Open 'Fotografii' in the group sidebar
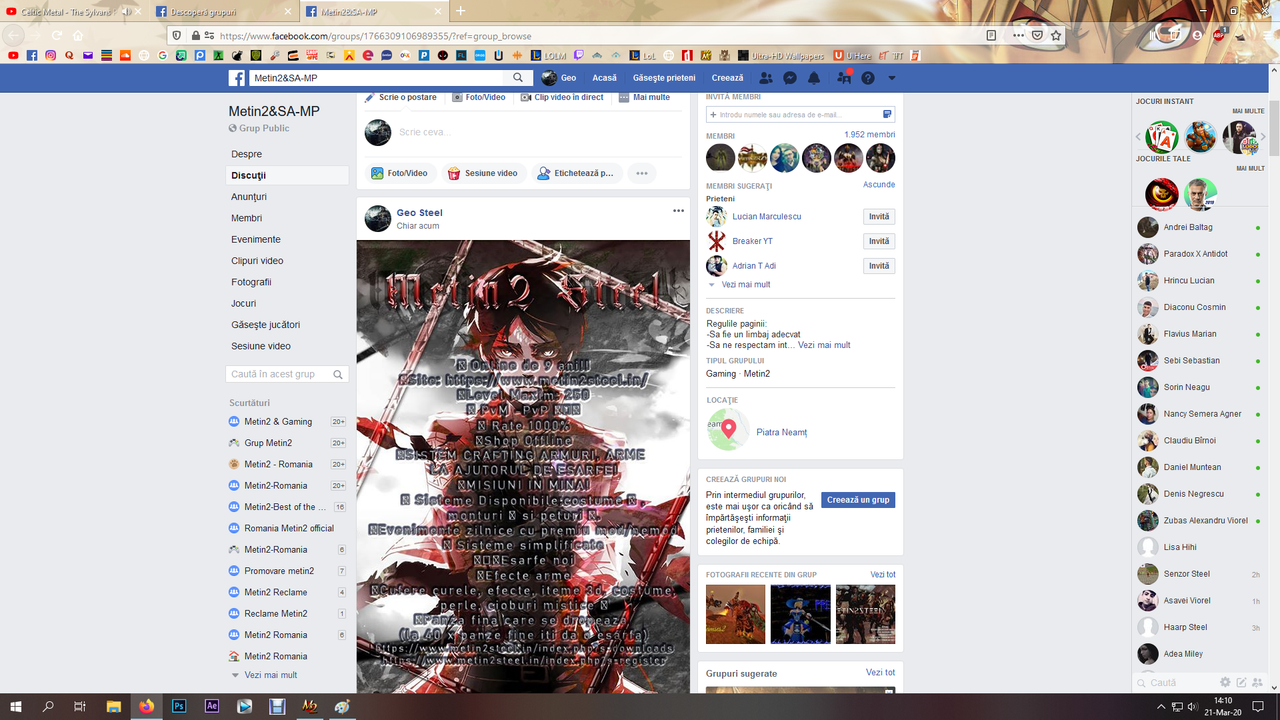1280x720 pixels. [251, 282]
